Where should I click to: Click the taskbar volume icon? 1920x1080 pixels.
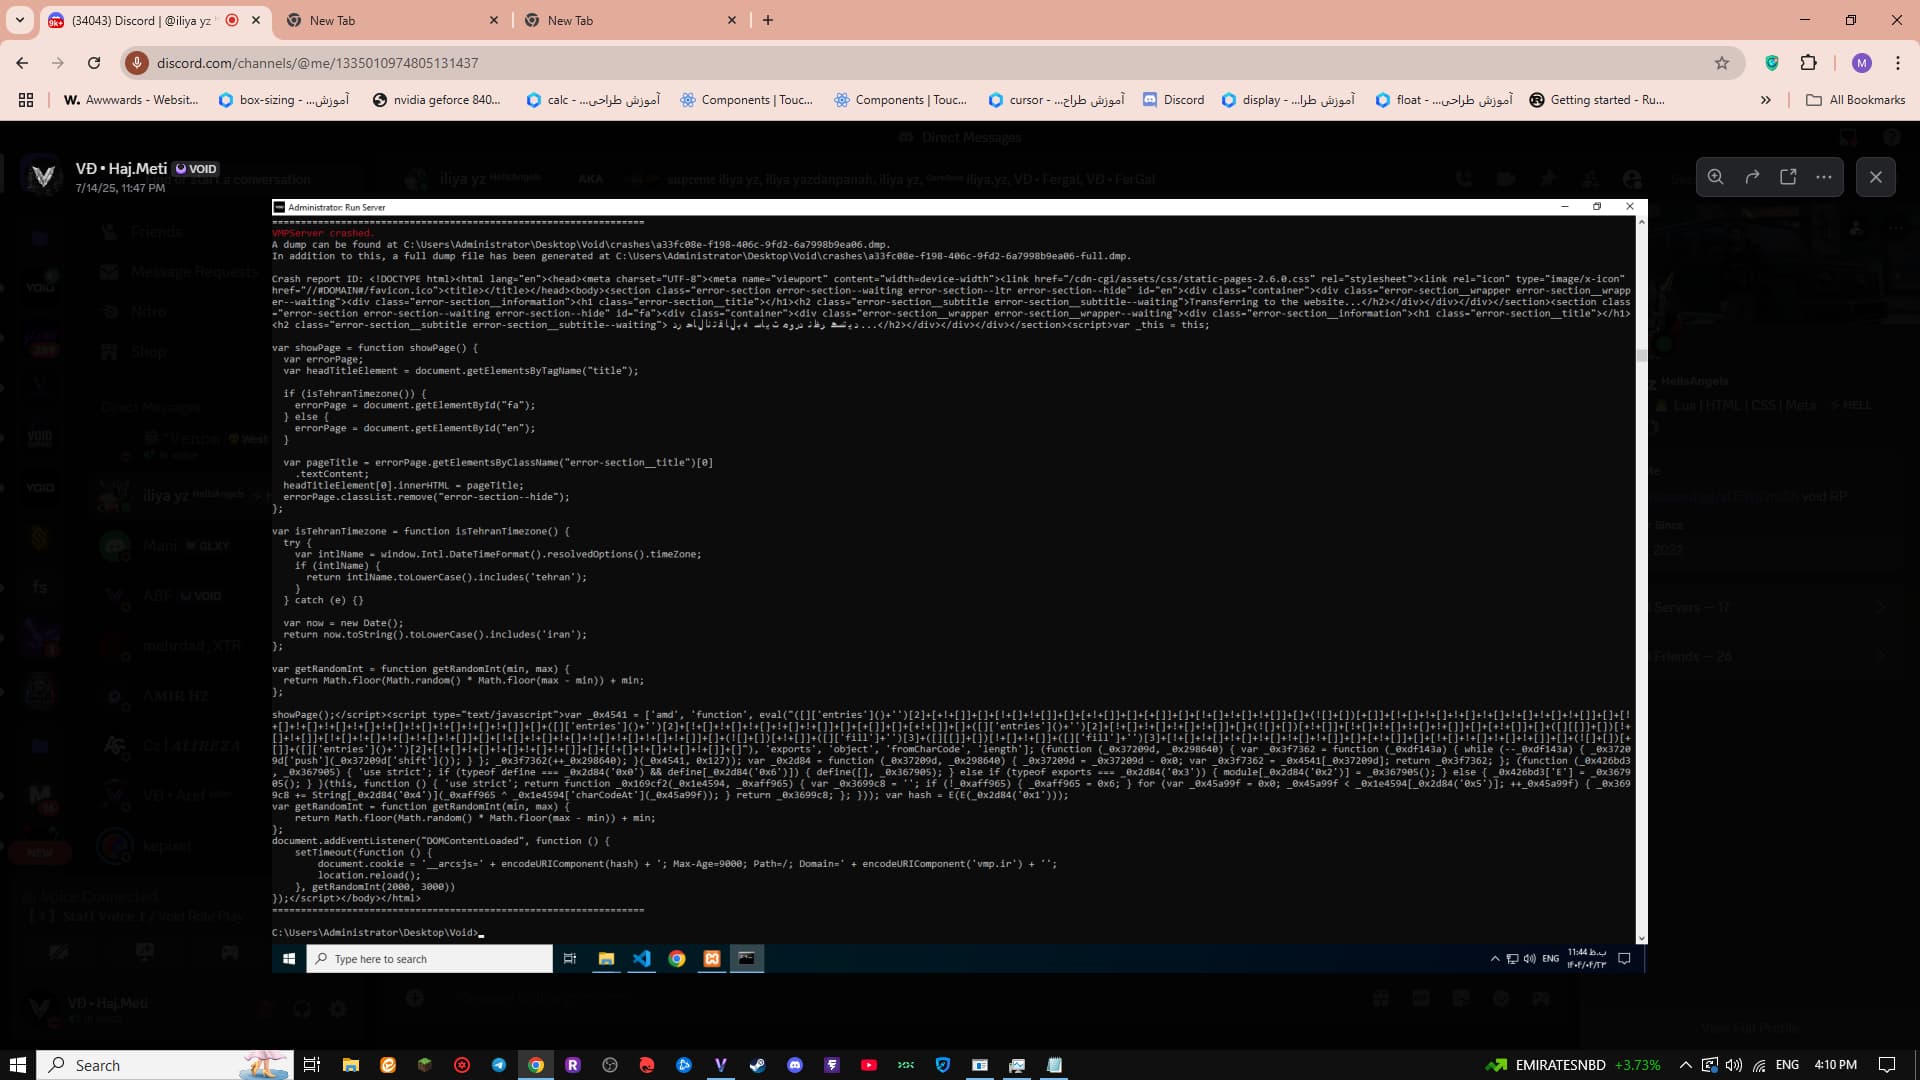coord(1734,1065)
